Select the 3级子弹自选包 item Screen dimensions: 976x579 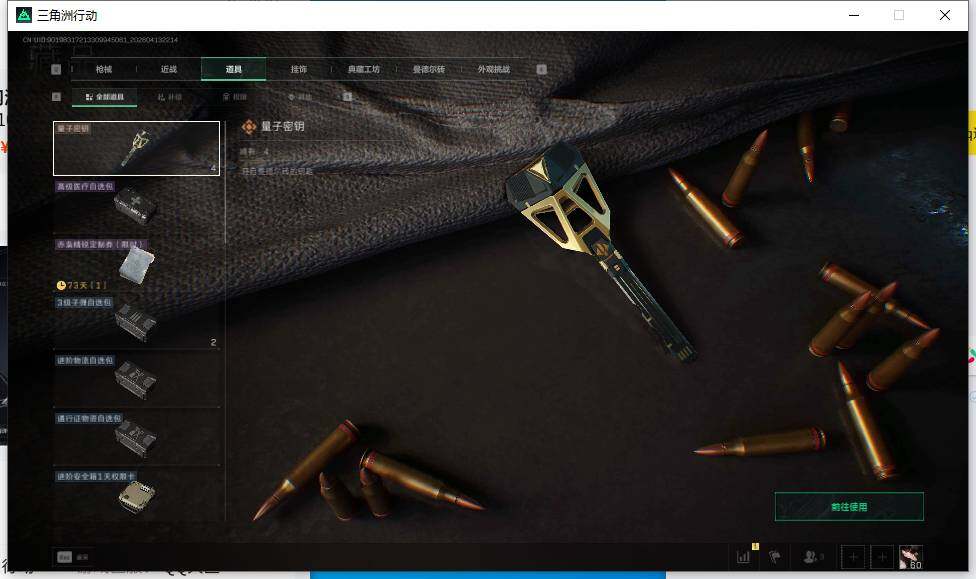136,322
